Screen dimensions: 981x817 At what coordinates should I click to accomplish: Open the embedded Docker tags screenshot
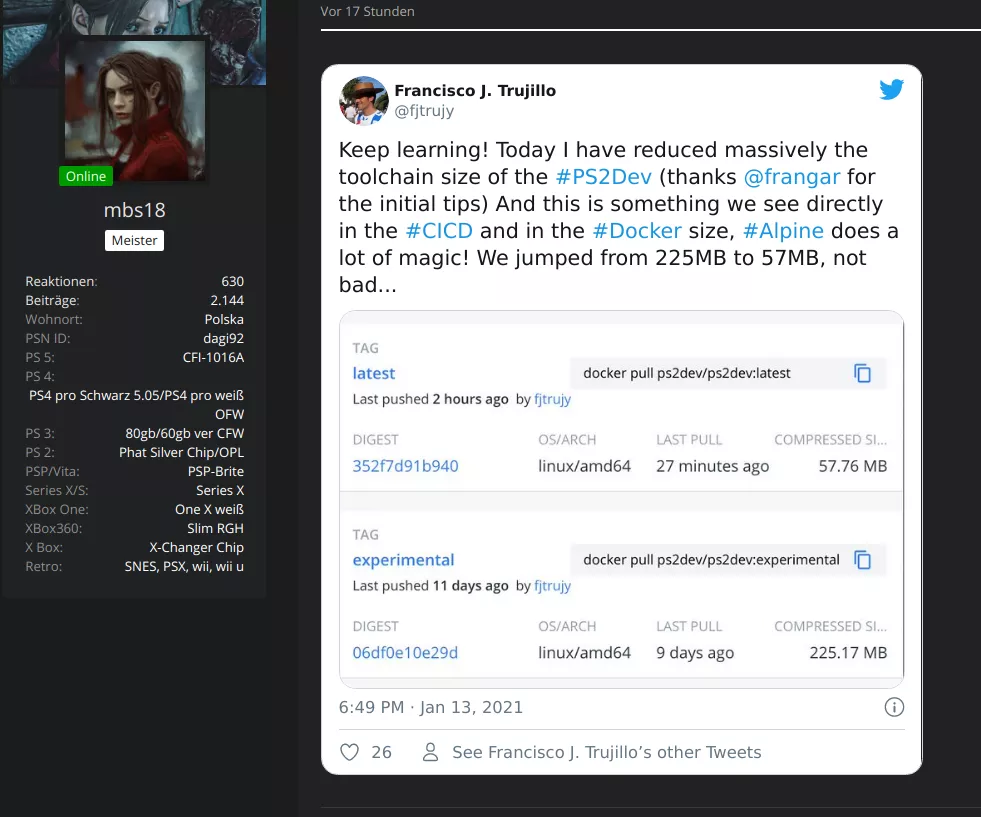[621, 498]
